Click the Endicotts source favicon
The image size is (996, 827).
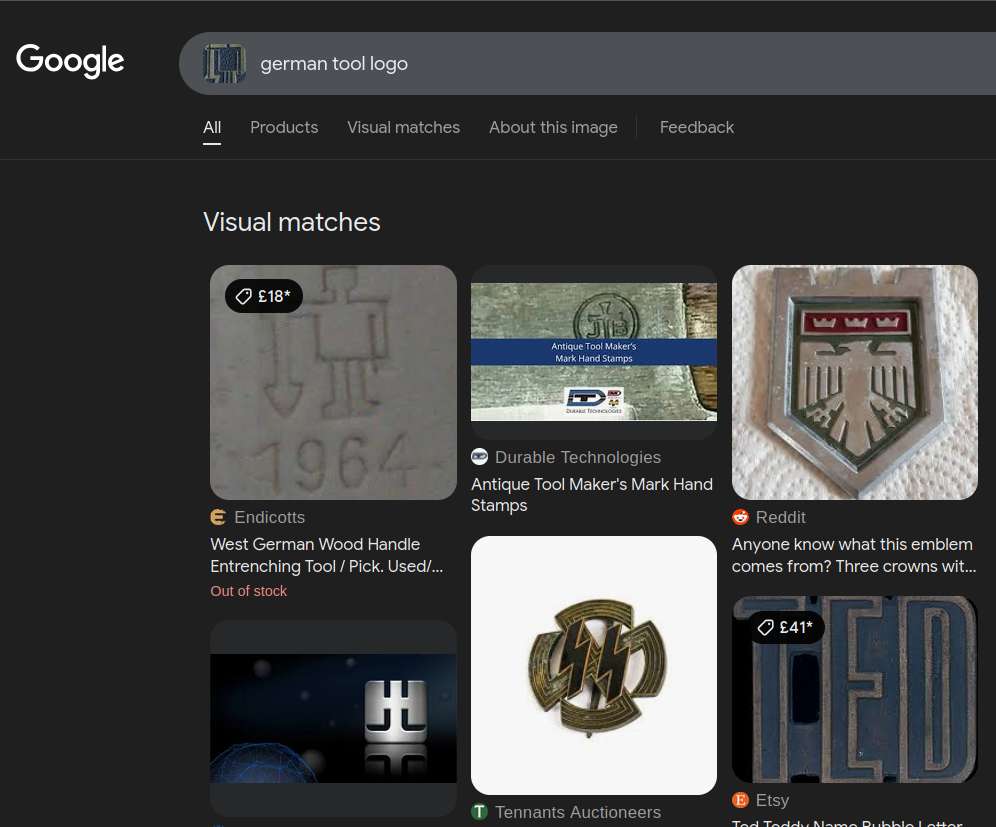218,518
